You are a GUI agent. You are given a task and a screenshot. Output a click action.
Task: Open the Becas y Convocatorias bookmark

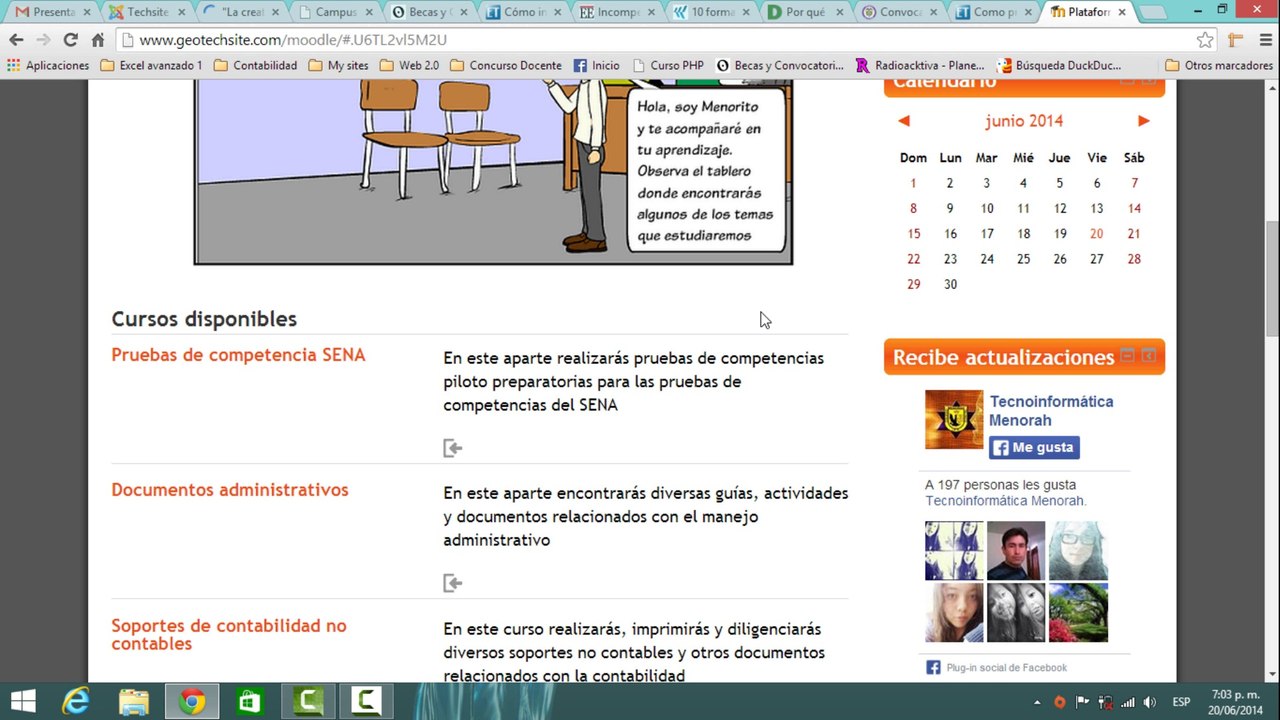pos(780,66)
